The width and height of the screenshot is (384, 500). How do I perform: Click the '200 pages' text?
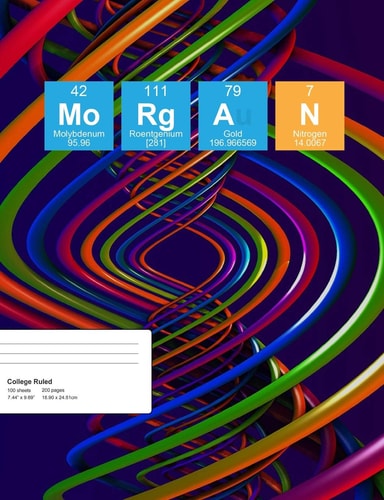(x=53, y=390)
